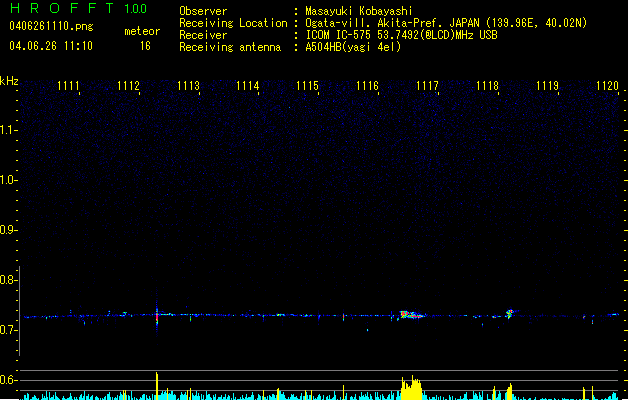Viewport: 629px width, 400px height.
Task: Click the tall yellow power spike after 1112
Action: (157, 386)
